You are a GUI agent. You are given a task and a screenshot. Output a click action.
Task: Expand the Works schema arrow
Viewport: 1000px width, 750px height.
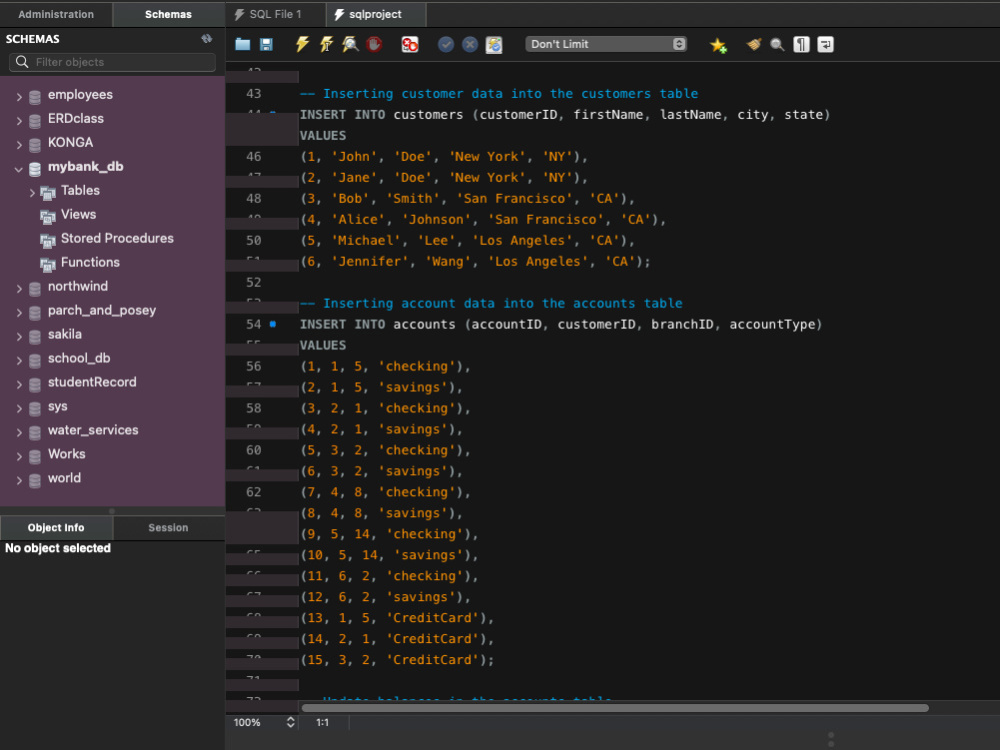coord(18,457)
